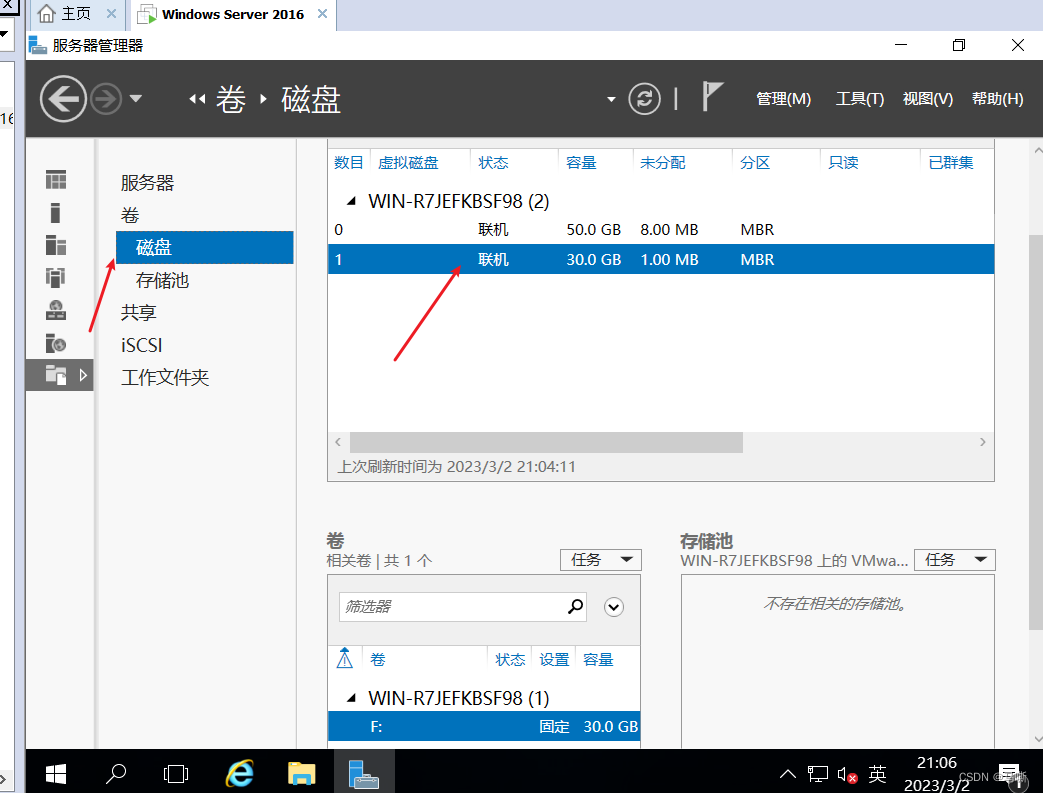Select the F: volume row
This screenshot has width=1043, height=793.
click(484, 726)
